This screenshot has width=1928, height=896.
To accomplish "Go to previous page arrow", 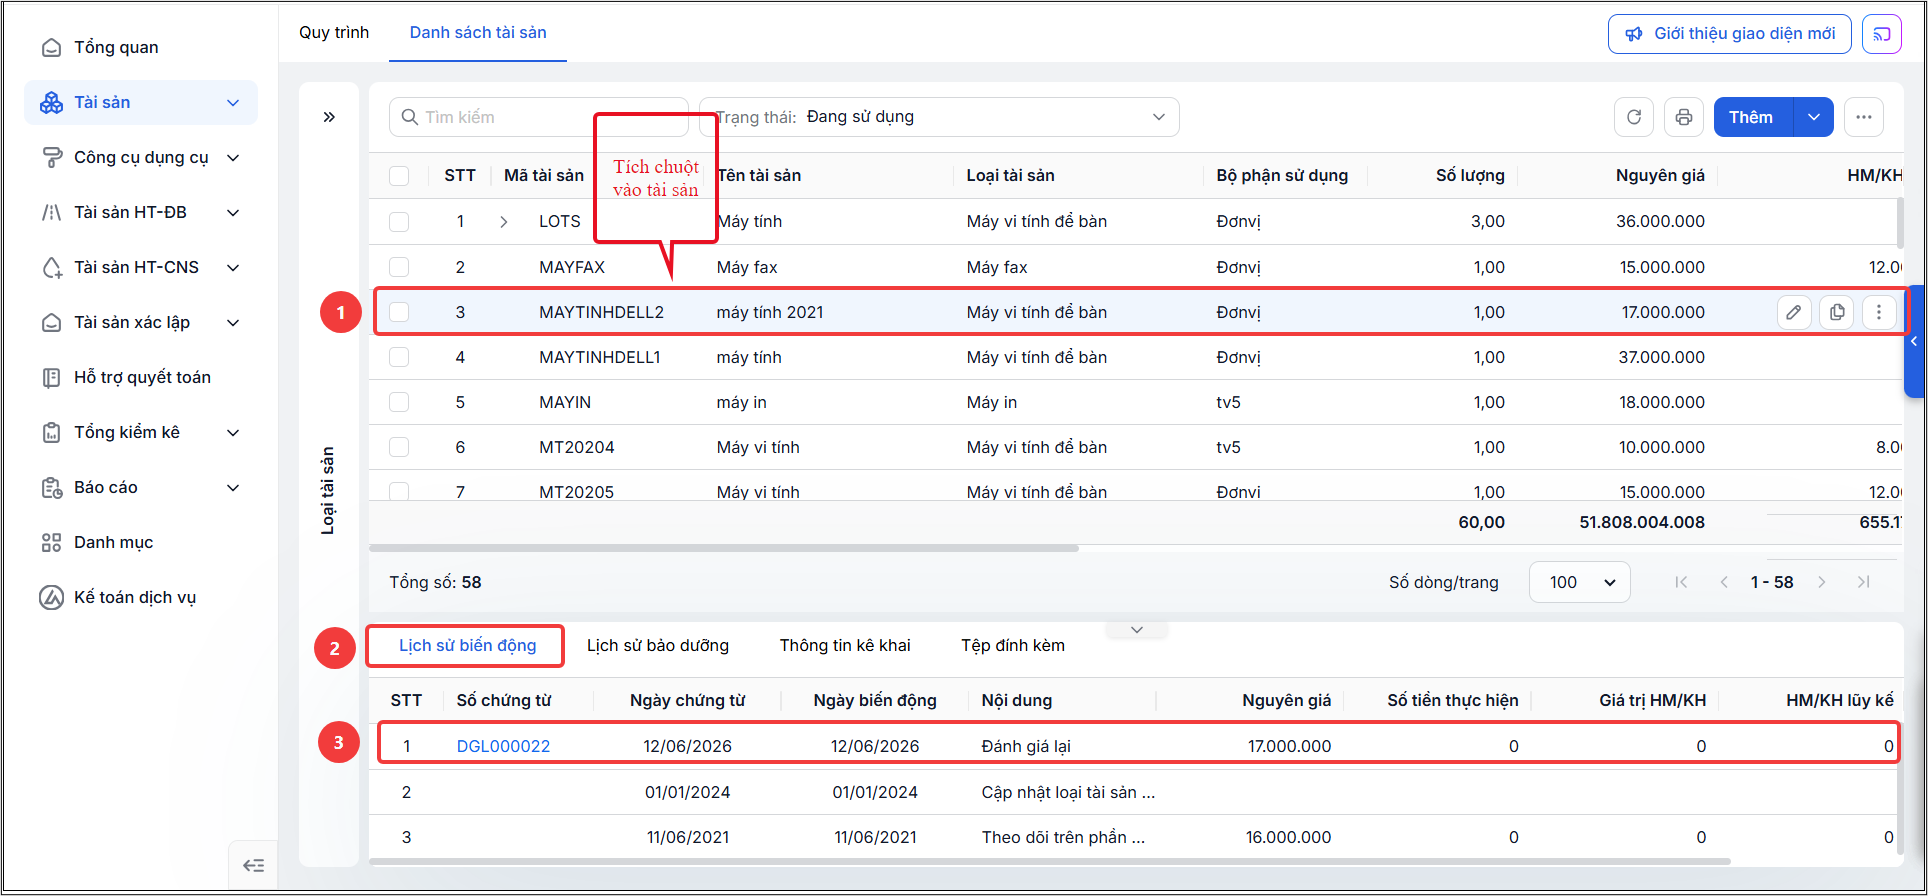I will tap(1724, 582).
